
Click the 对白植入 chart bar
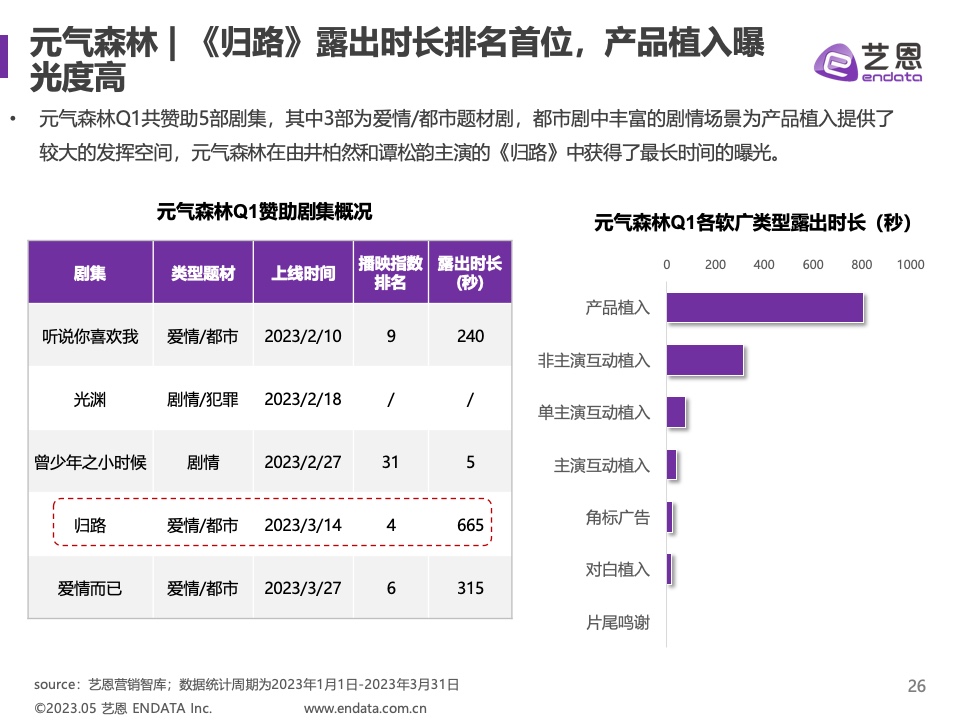tap(669, 569)
